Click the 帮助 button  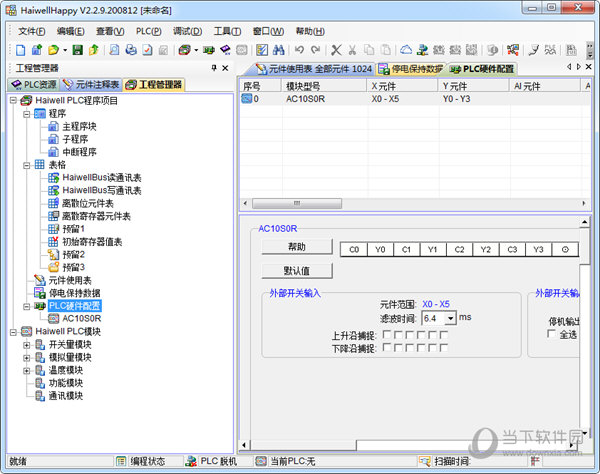[x=297, y=247]
